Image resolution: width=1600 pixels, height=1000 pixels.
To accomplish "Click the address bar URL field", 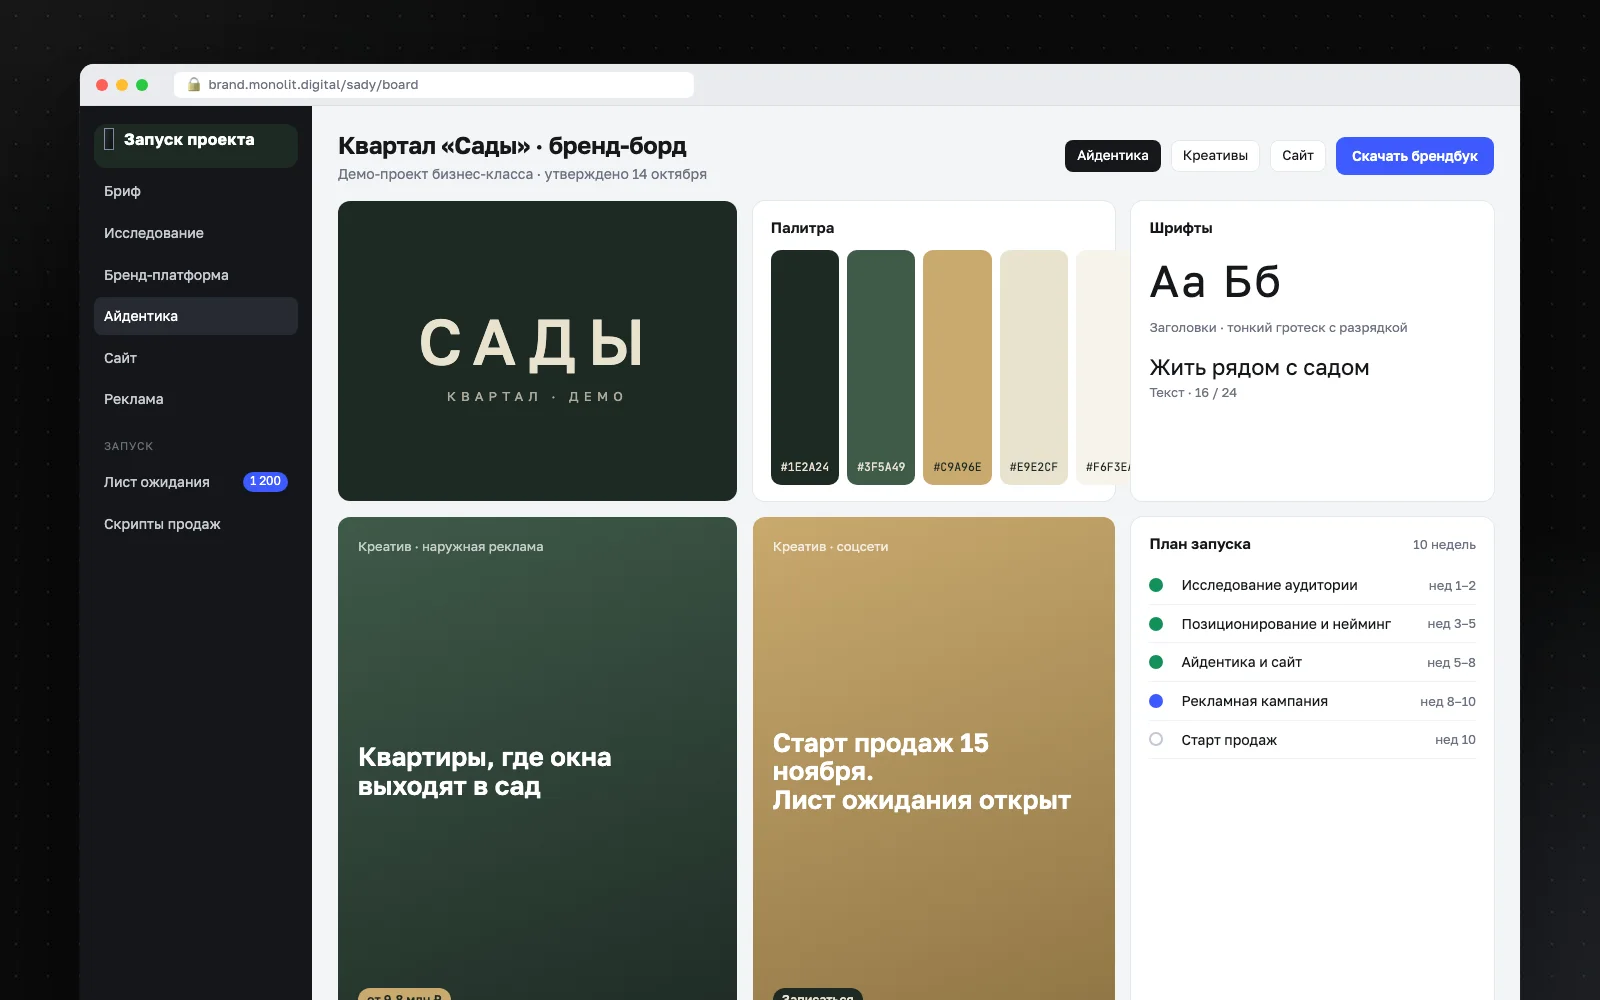I will point(434,85).
